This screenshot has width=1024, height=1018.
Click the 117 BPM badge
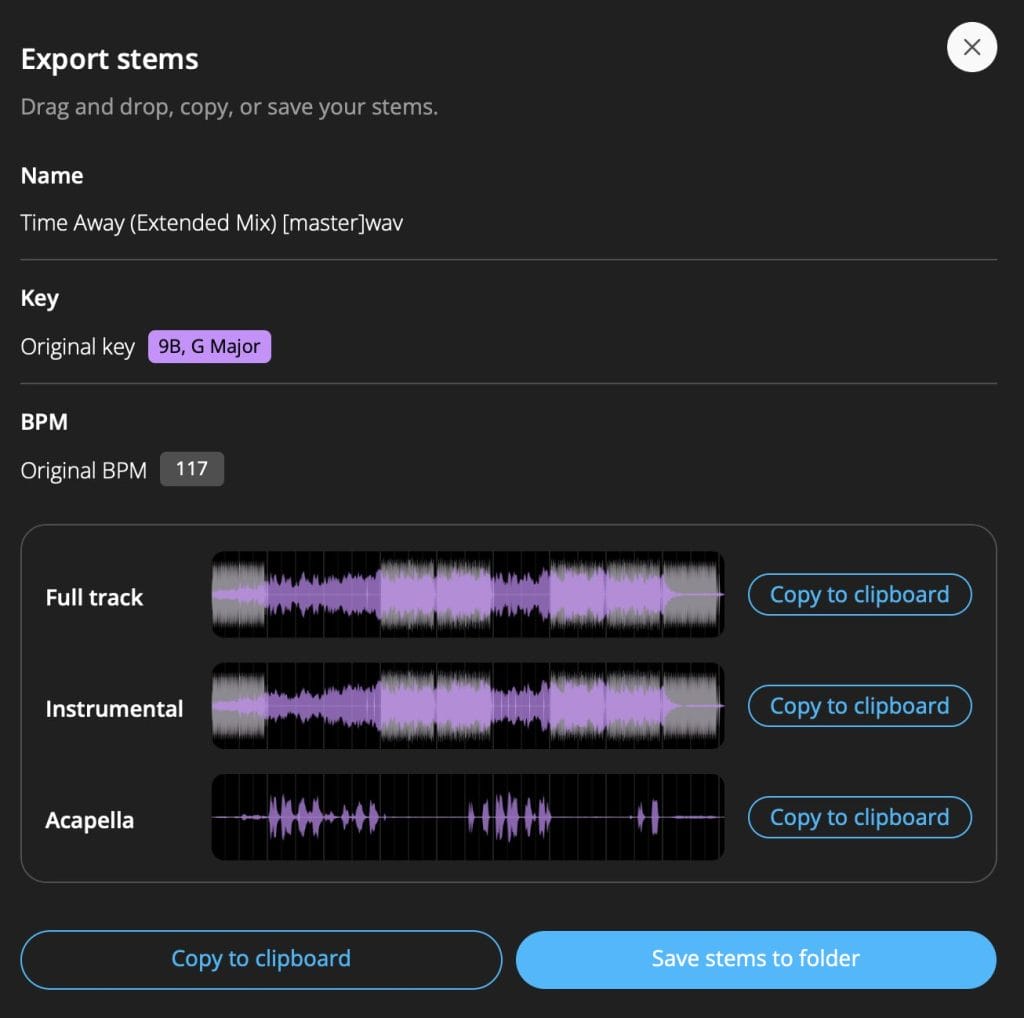(191, 469)
